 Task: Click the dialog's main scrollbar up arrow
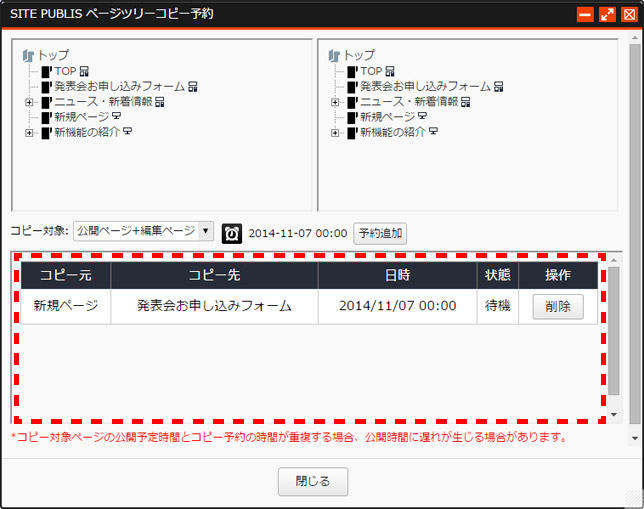635,37
